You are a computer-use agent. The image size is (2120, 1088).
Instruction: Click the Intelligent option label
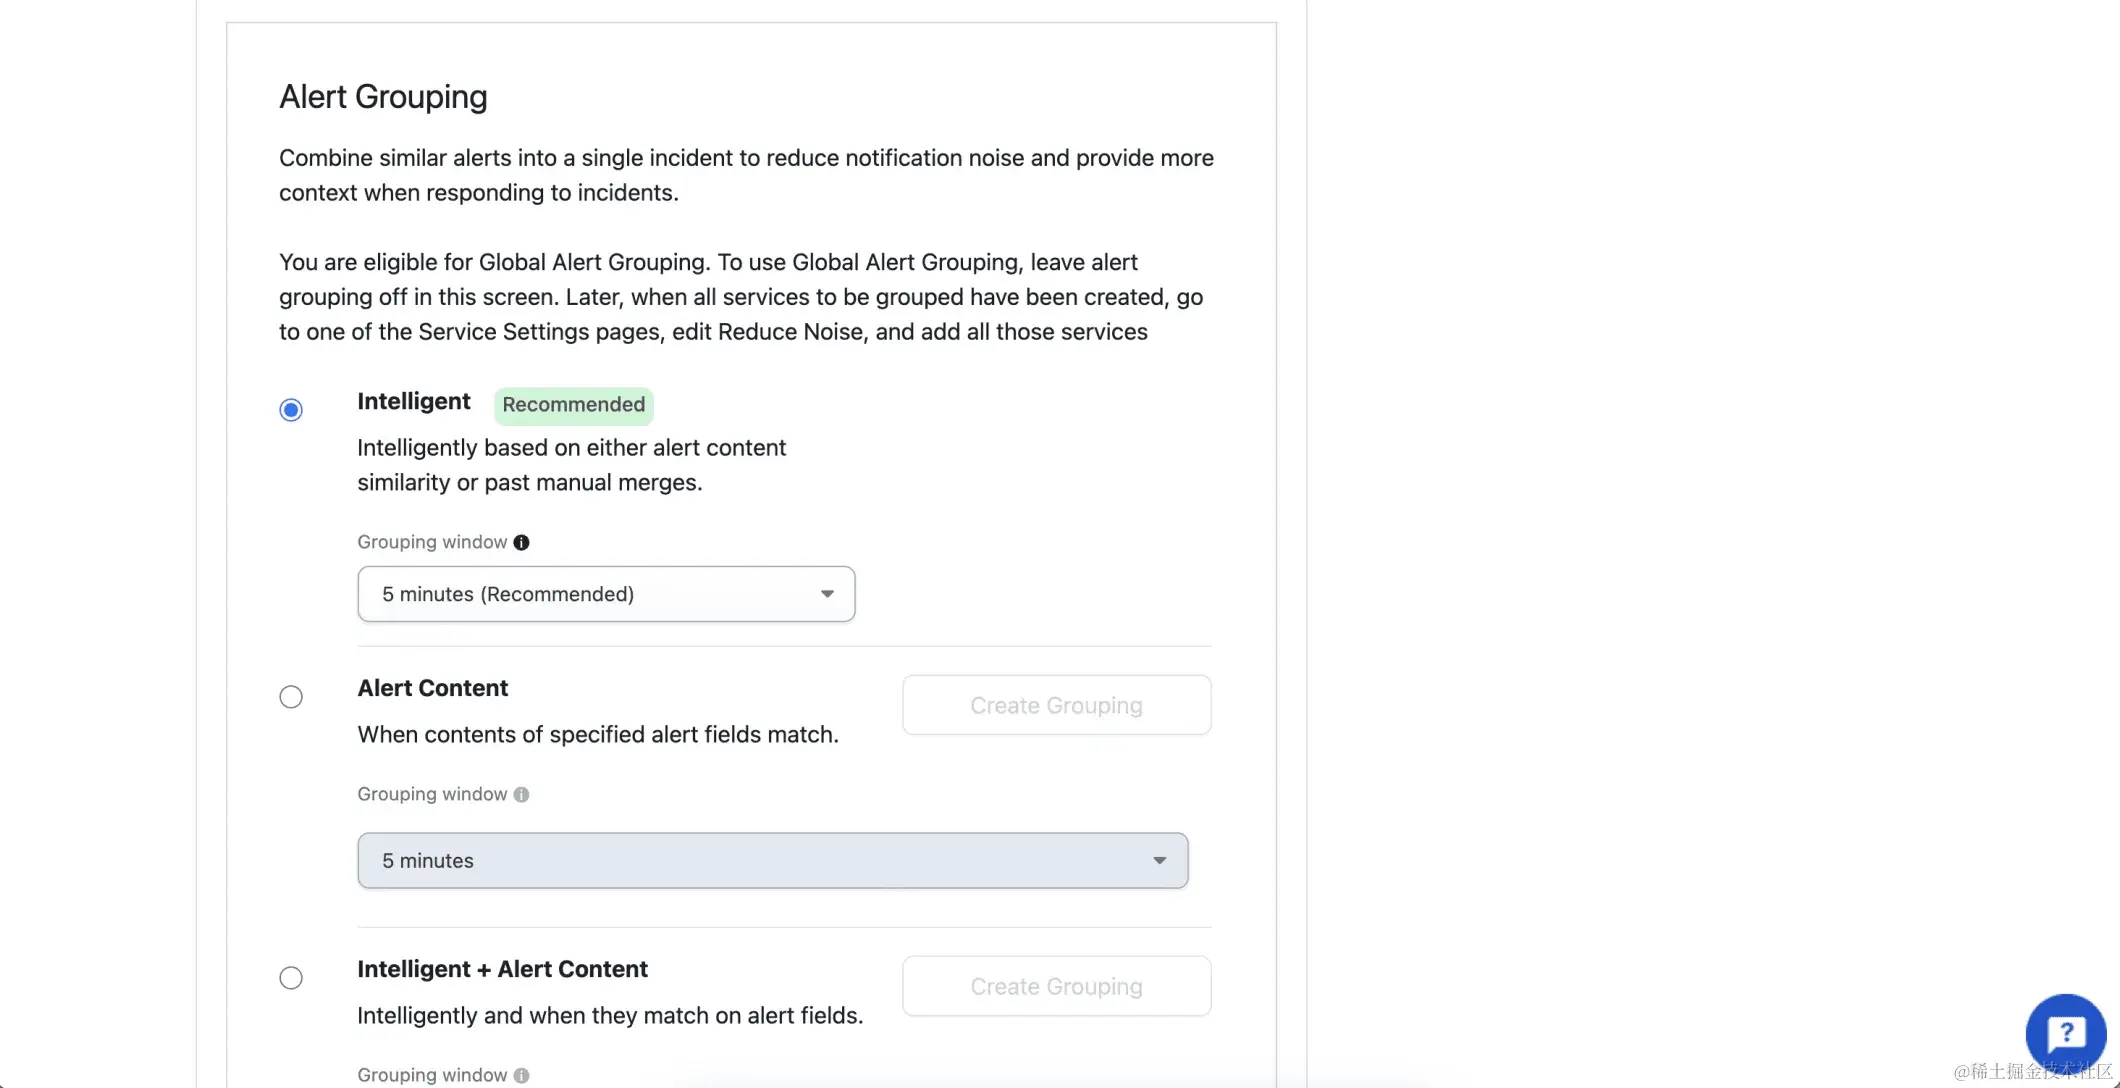tap(414, 401)
